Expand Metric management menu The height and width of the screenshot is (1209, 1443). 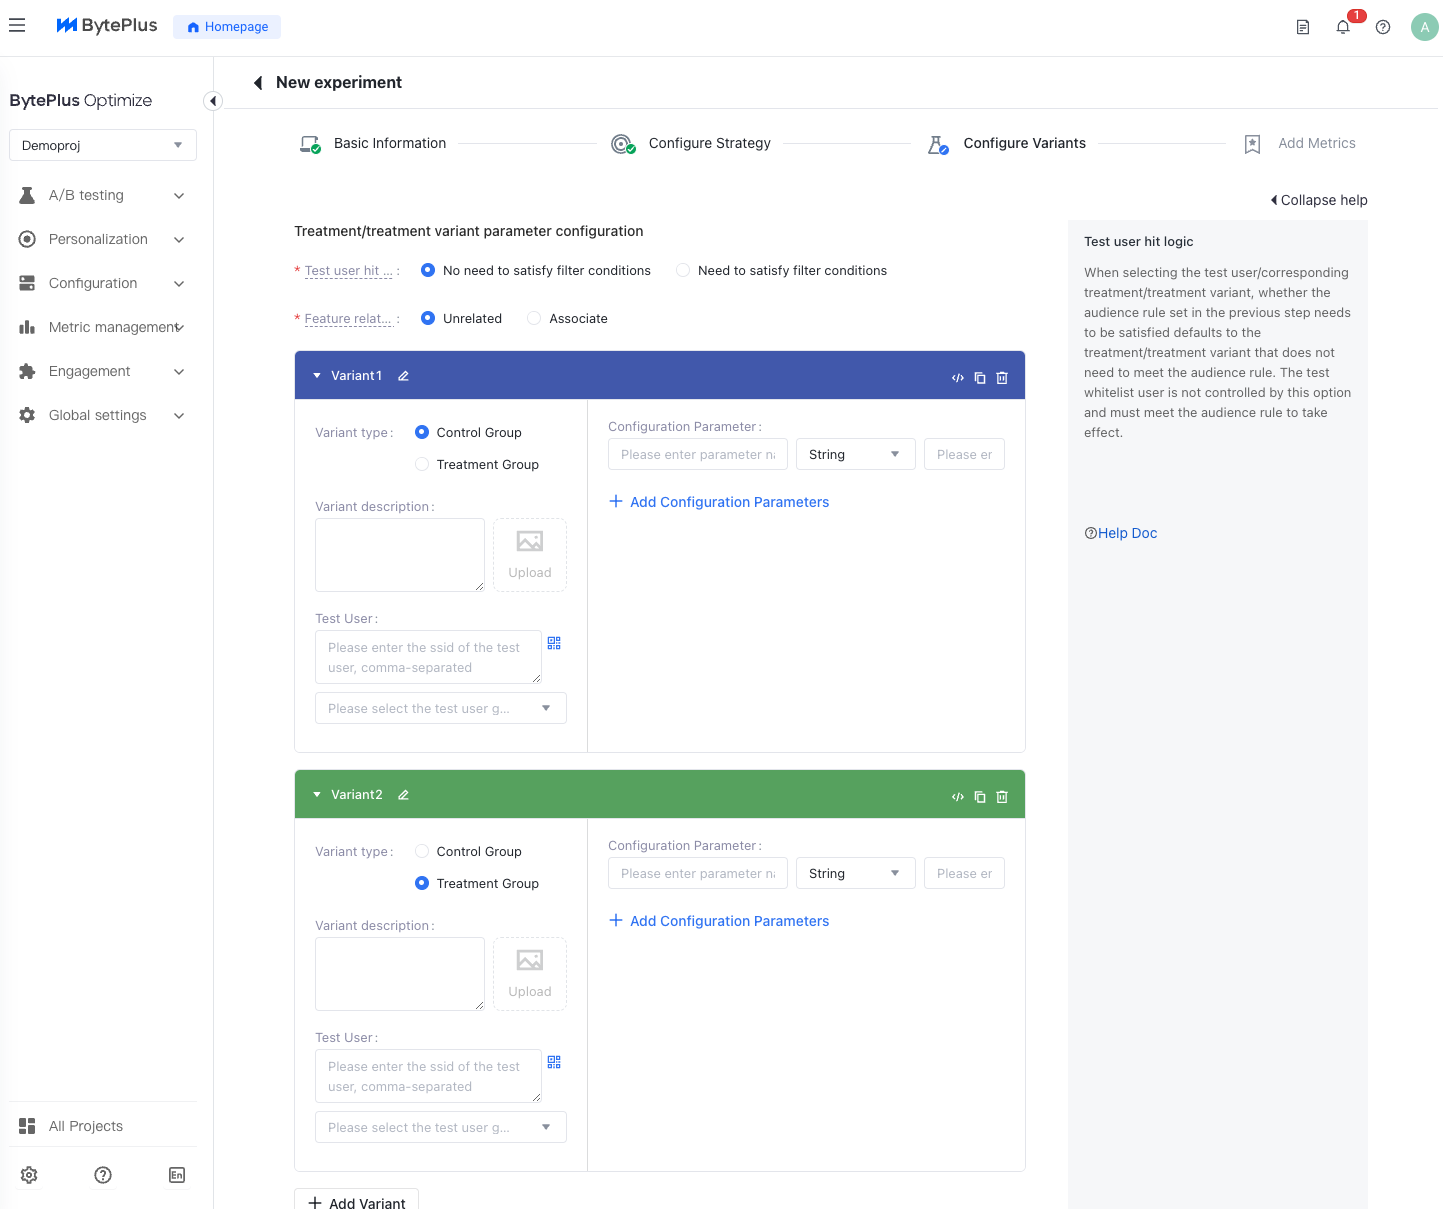tap(103, 327)
